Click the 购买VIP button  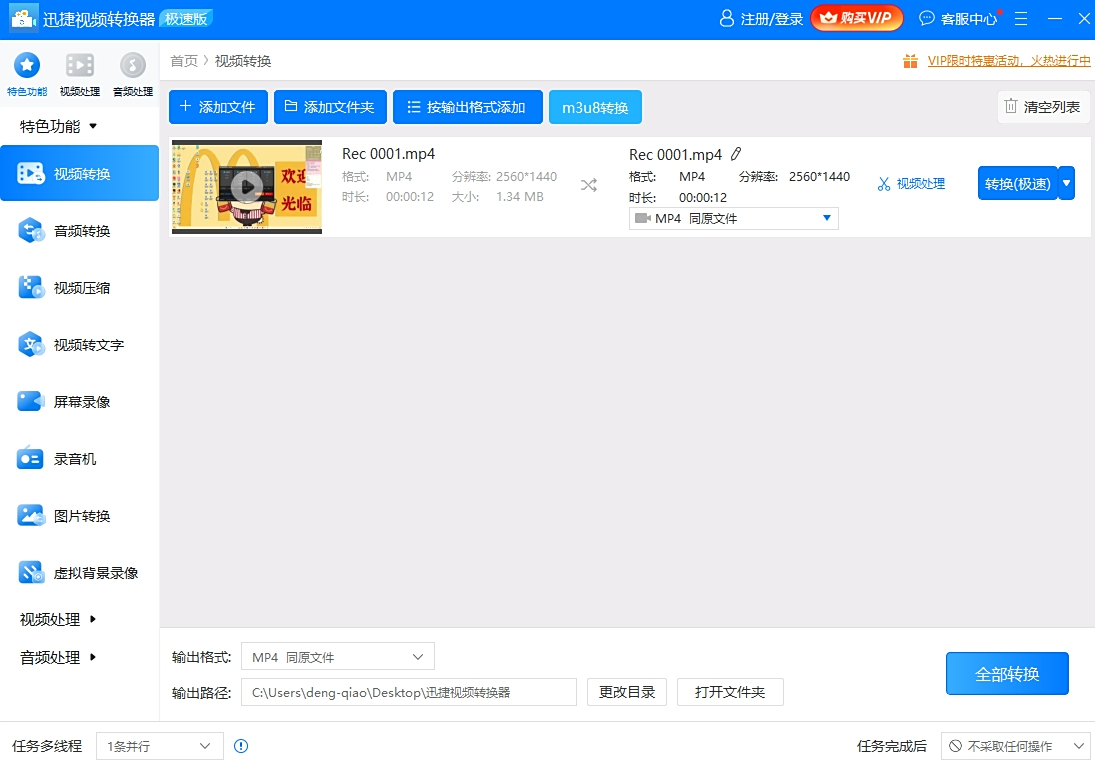coord(857,18)
